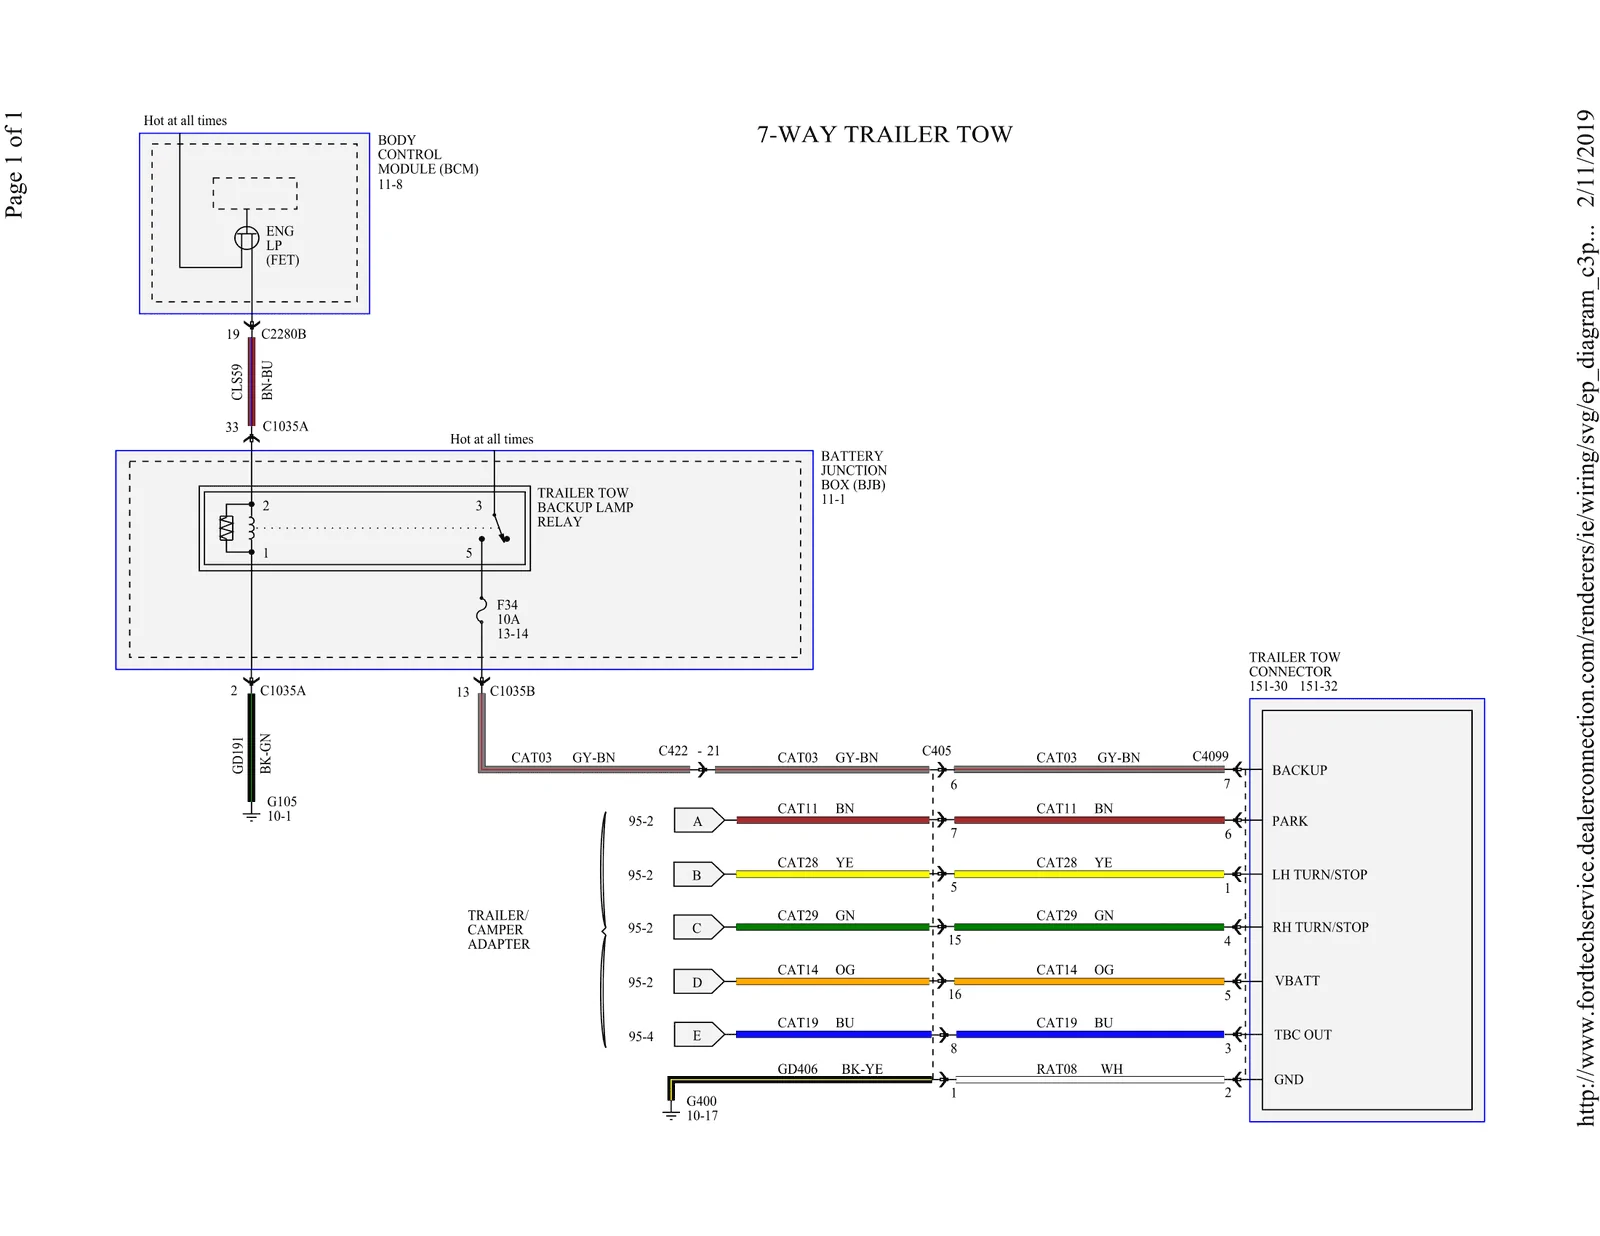Click the C2280B connector label
This screenshot has height=1236, width=1600.
tap(283, 334)
